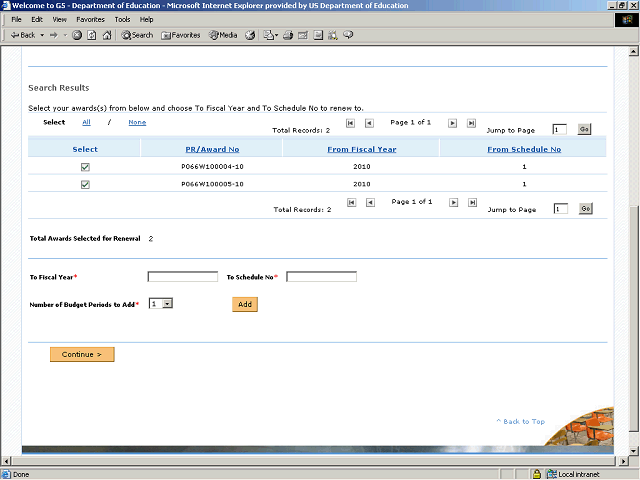Open the Search pane from the toolbar

(x=137, y=35)
